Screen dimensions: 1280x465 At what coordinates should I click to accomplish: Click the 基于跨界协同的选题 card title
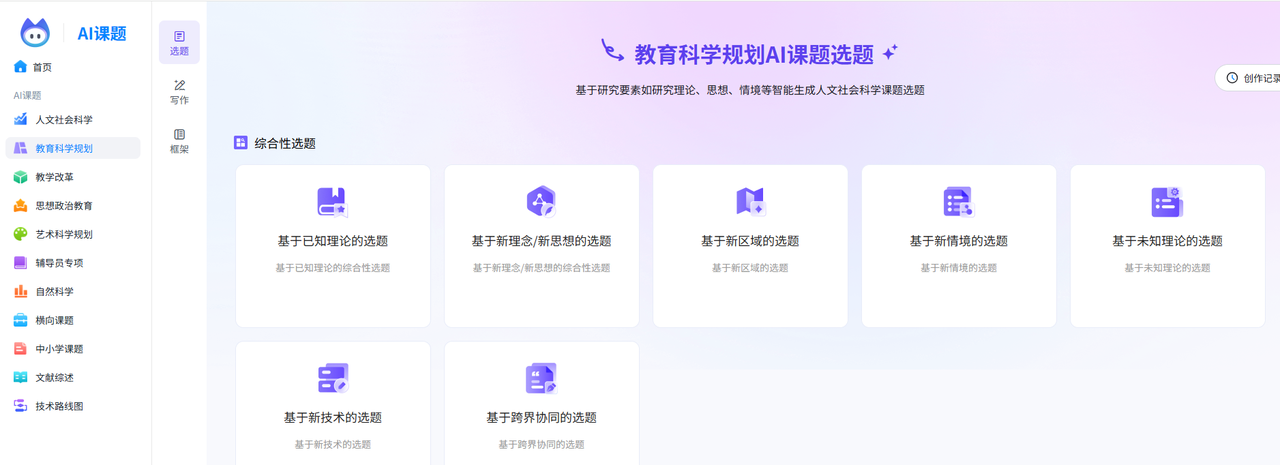point(541,418)
